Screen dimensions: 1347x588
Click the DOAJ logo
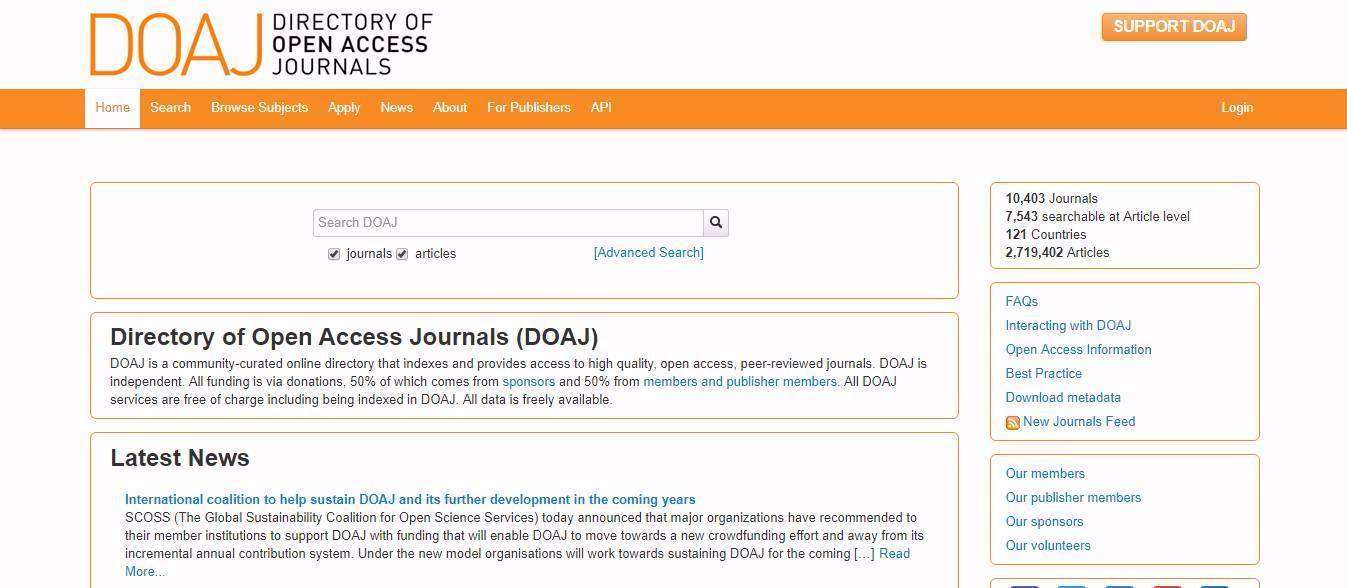[x=261, y=44]
